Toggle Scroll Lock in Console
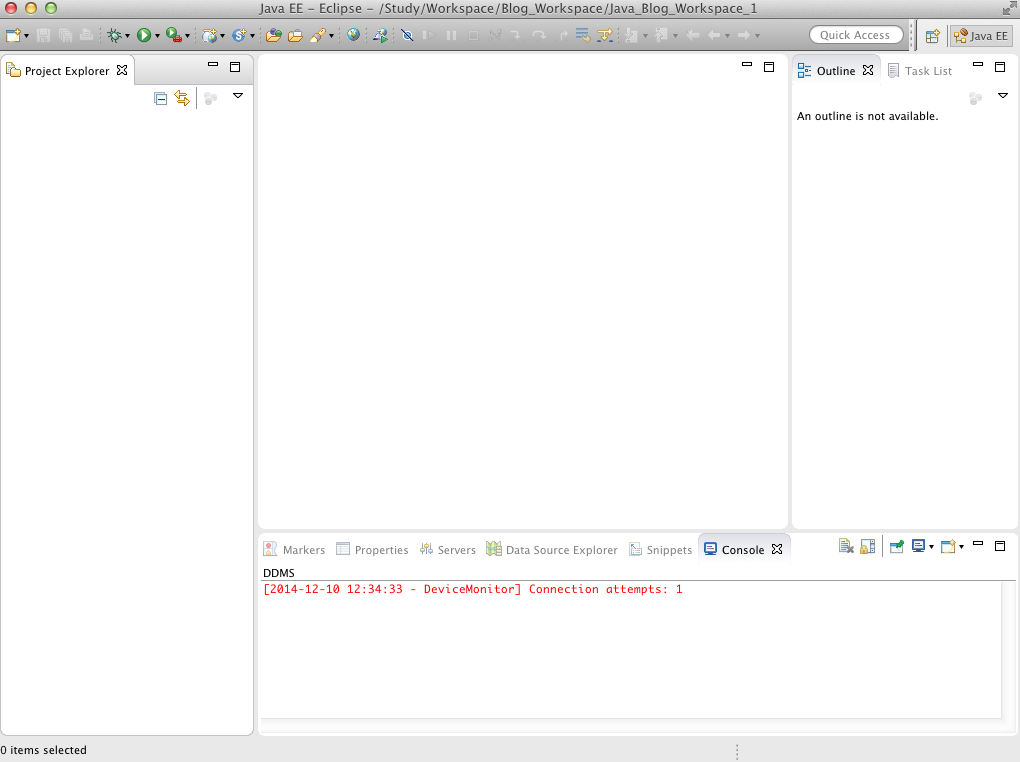This screenshot has height=762, width=1020. point(868,547)
